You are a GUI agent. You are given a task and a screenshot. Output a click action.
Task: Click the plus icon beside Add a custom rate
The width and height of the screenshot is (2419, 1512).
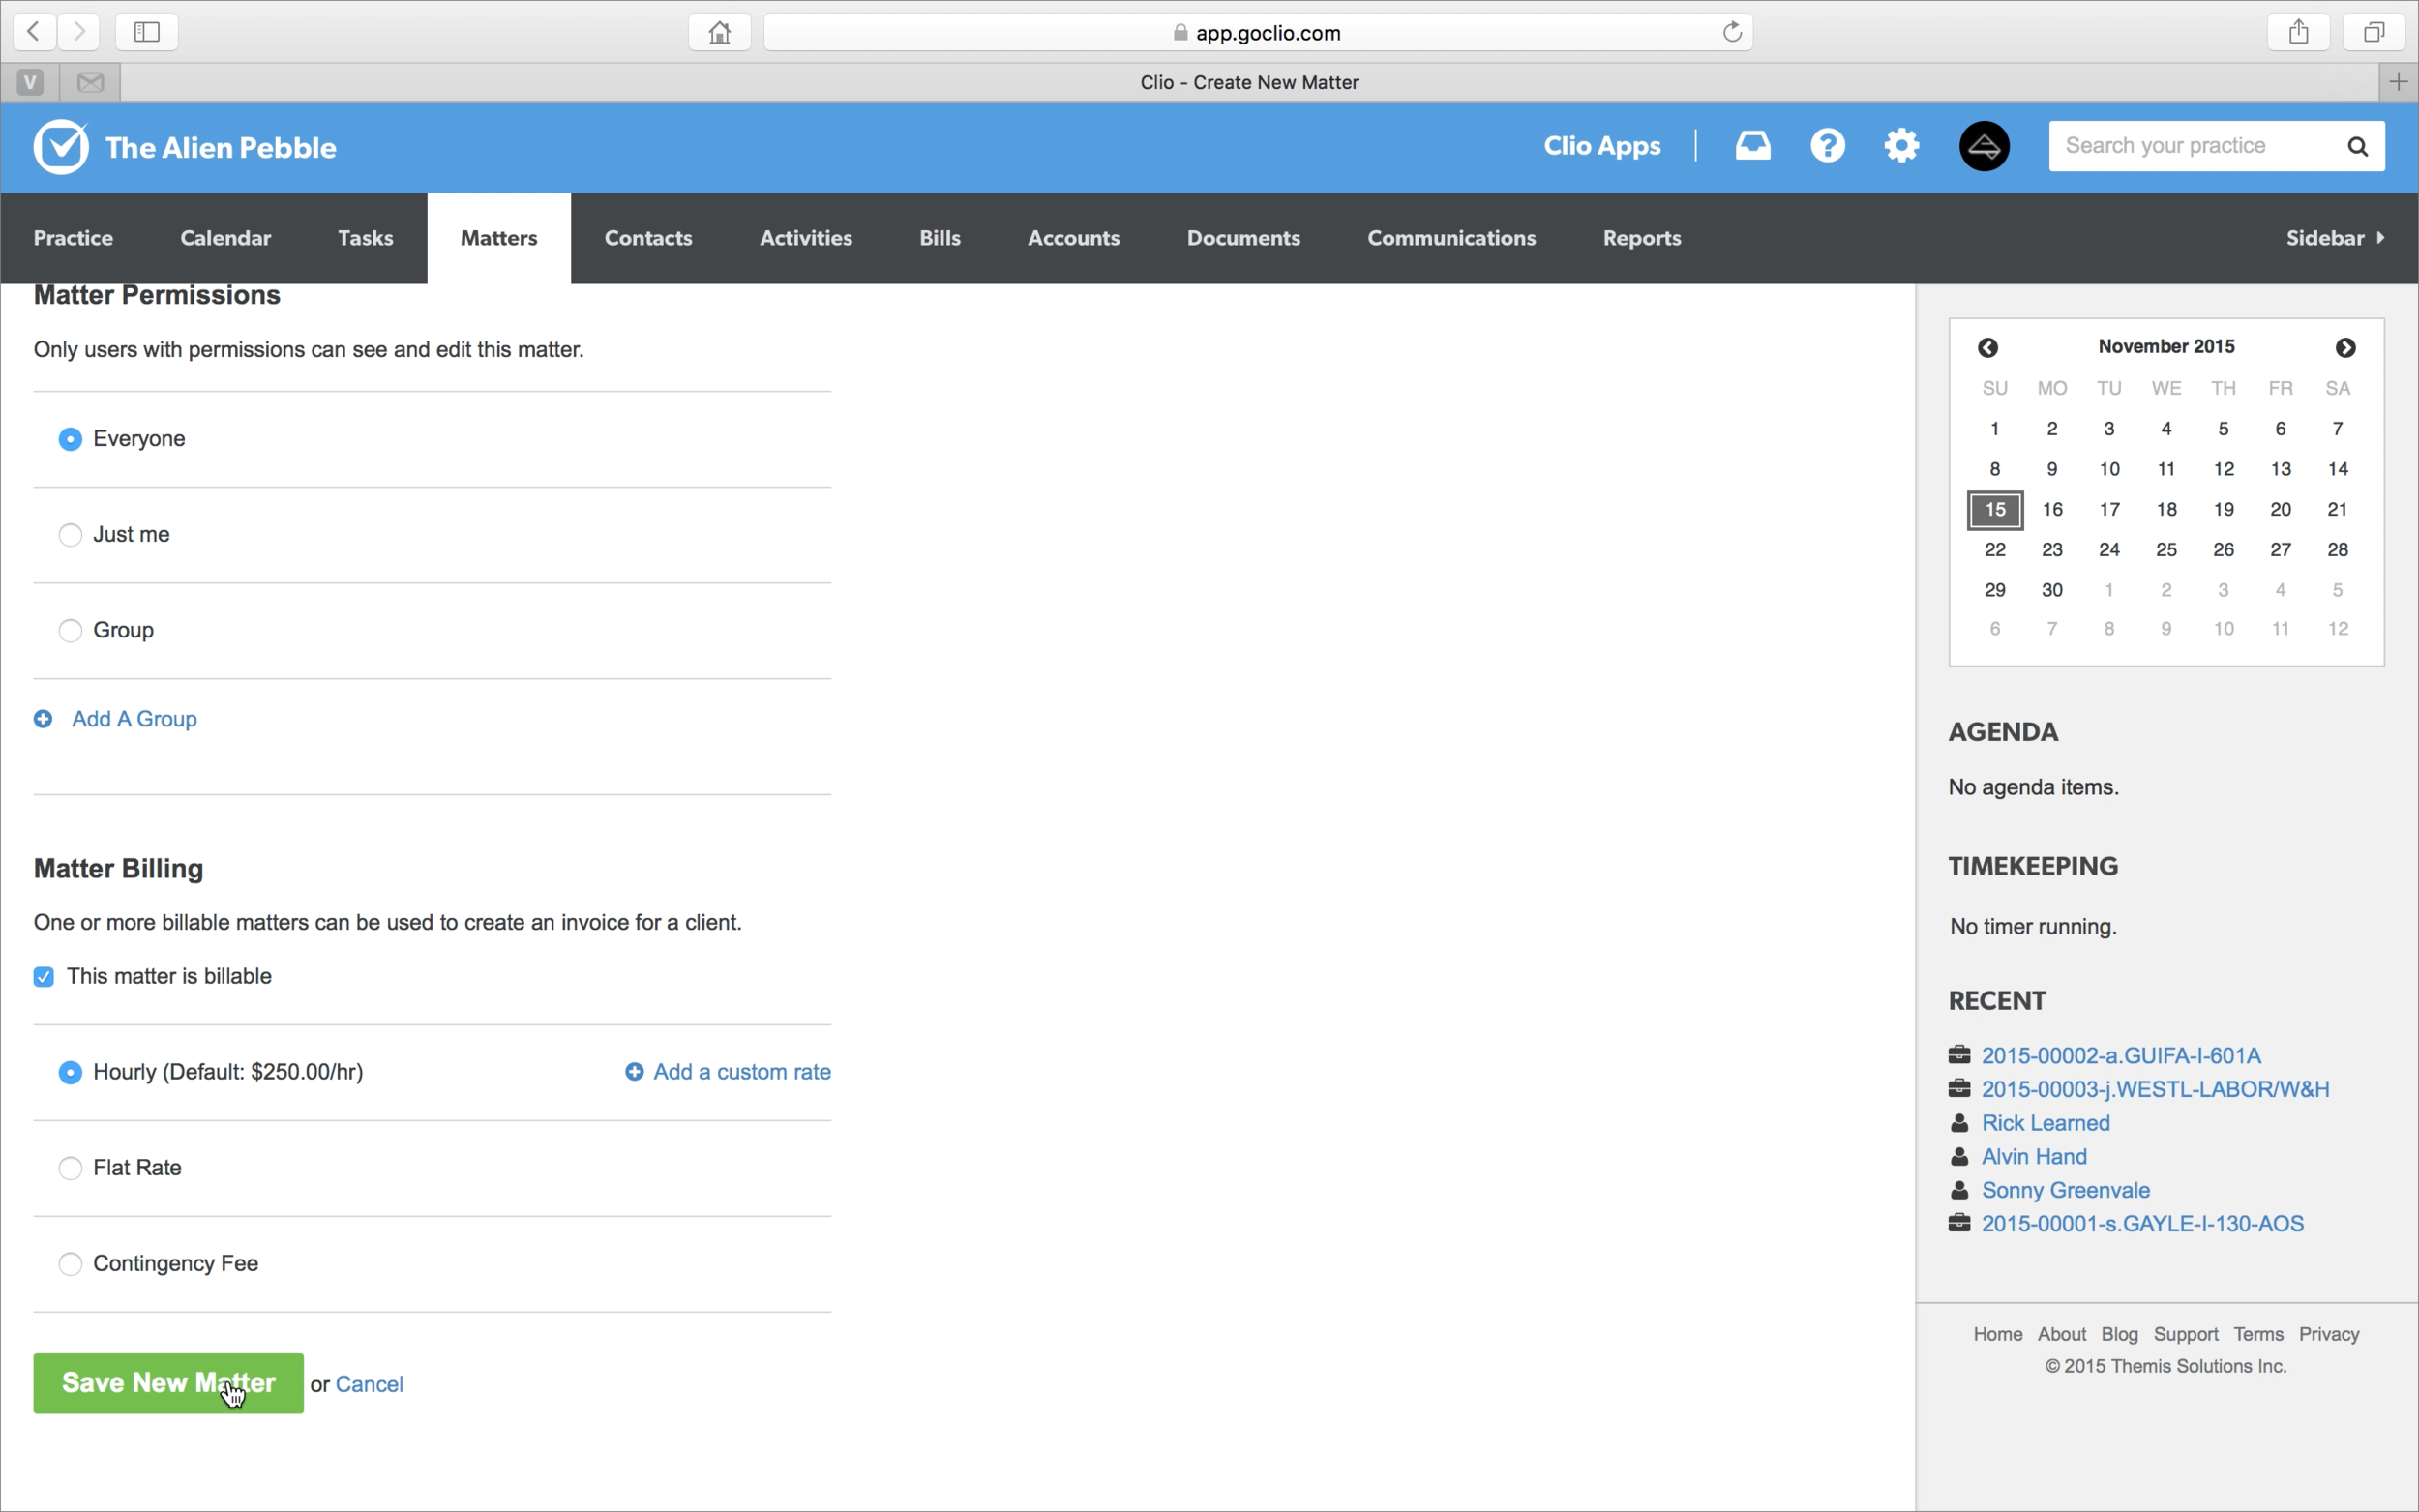[634, 1072]
